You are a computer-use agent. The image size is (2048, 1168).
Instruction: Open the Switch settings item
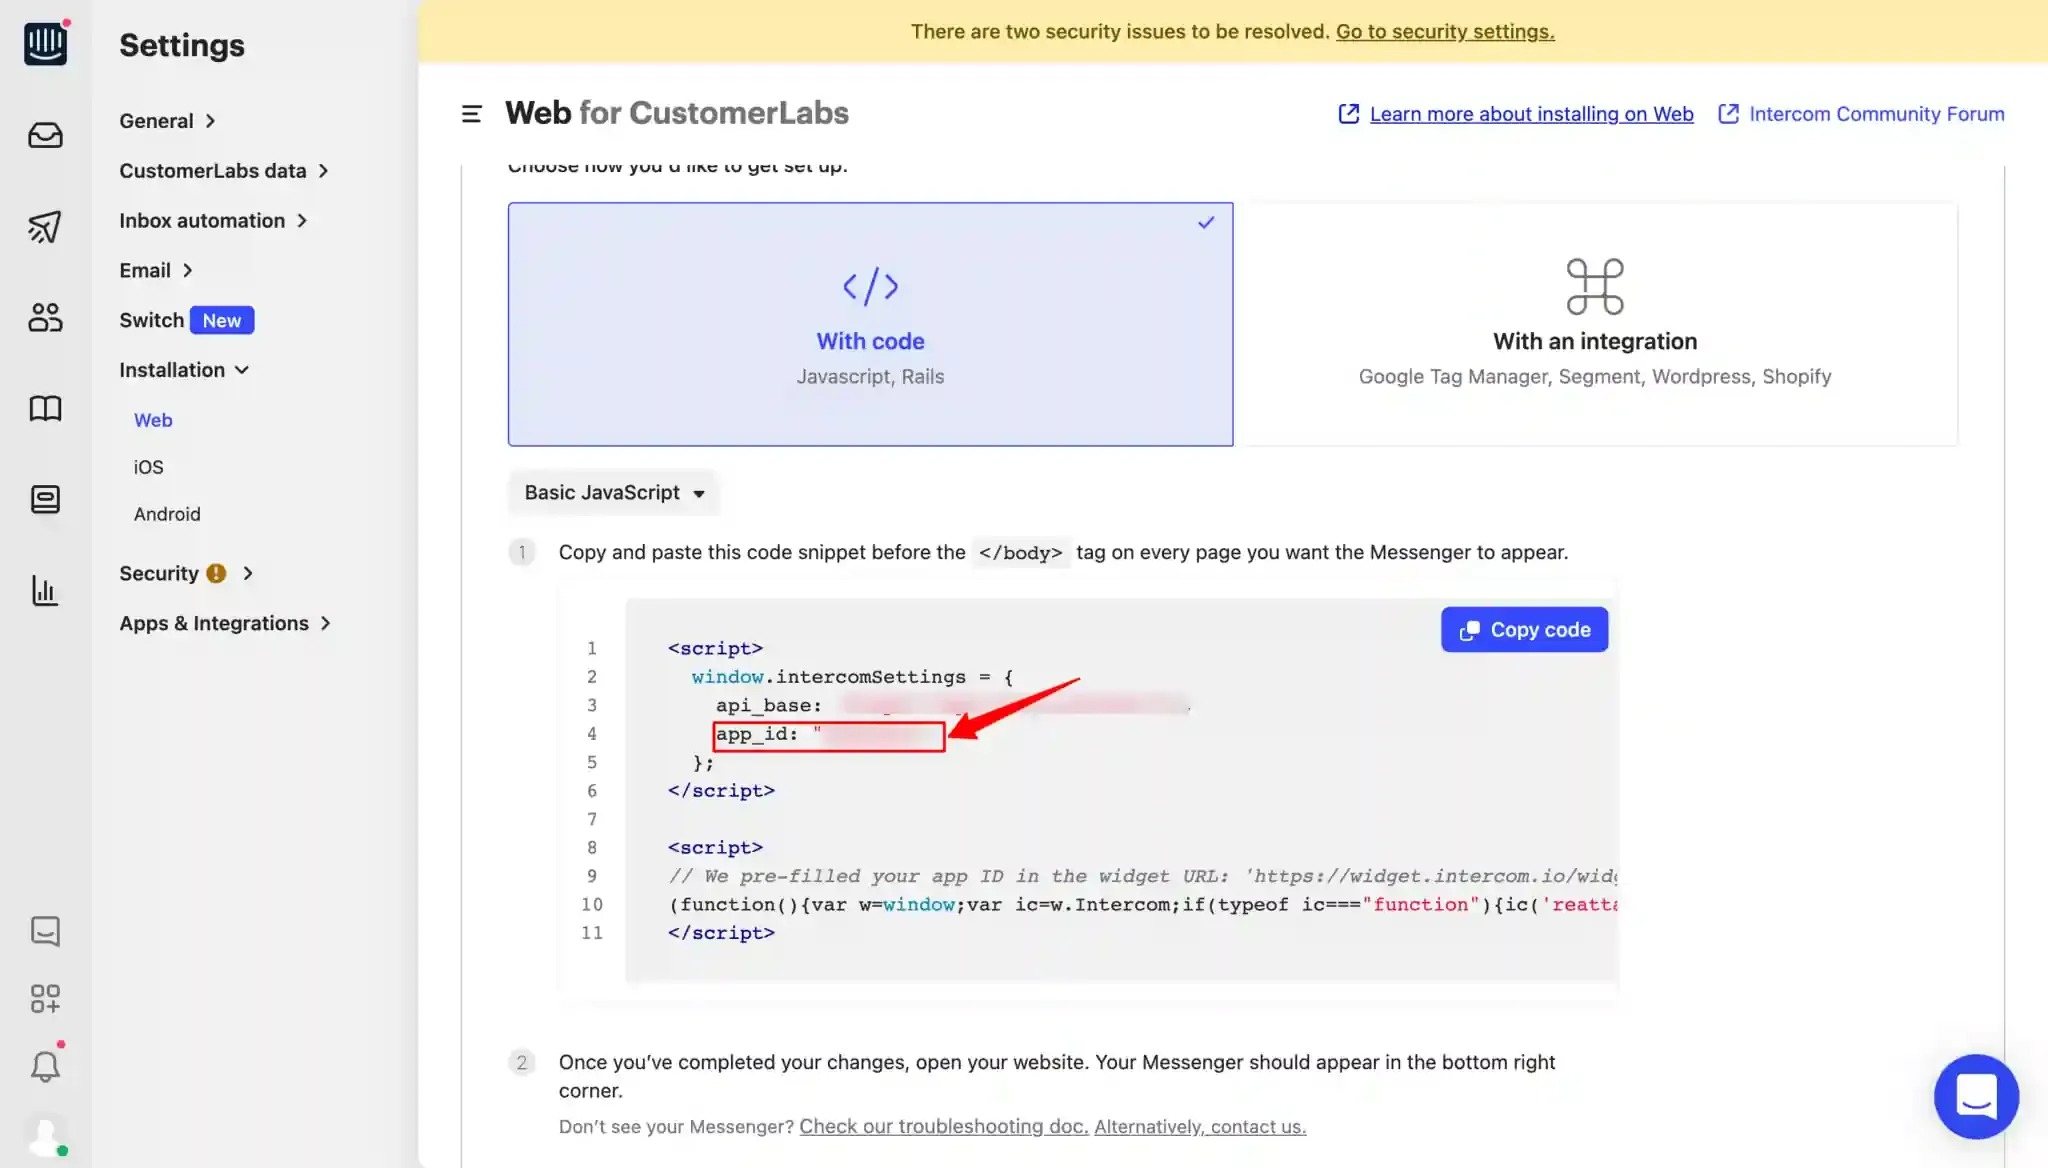coord(186,320)
